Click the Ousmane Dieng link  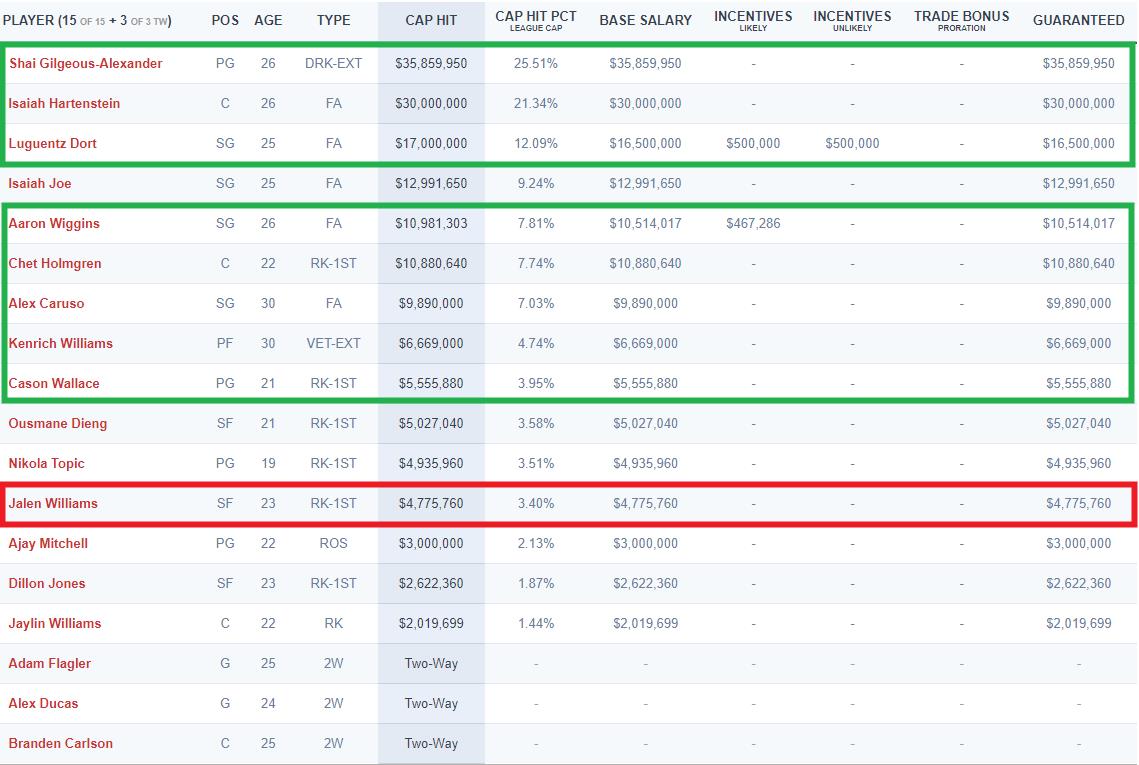(58, 423)
